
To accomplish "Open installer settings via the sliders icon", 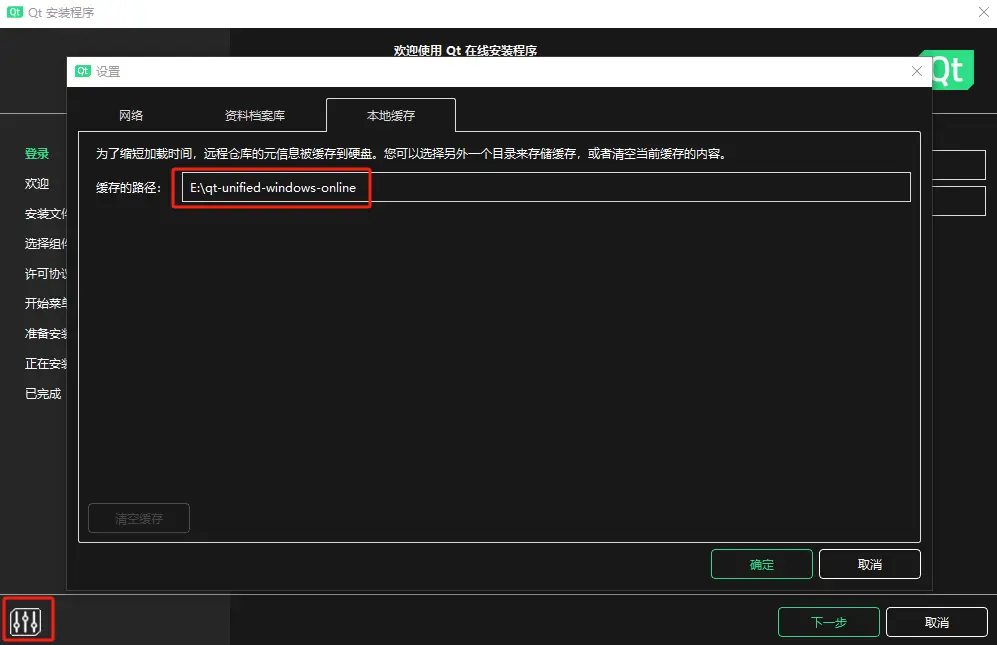I will tap(27, 618).
